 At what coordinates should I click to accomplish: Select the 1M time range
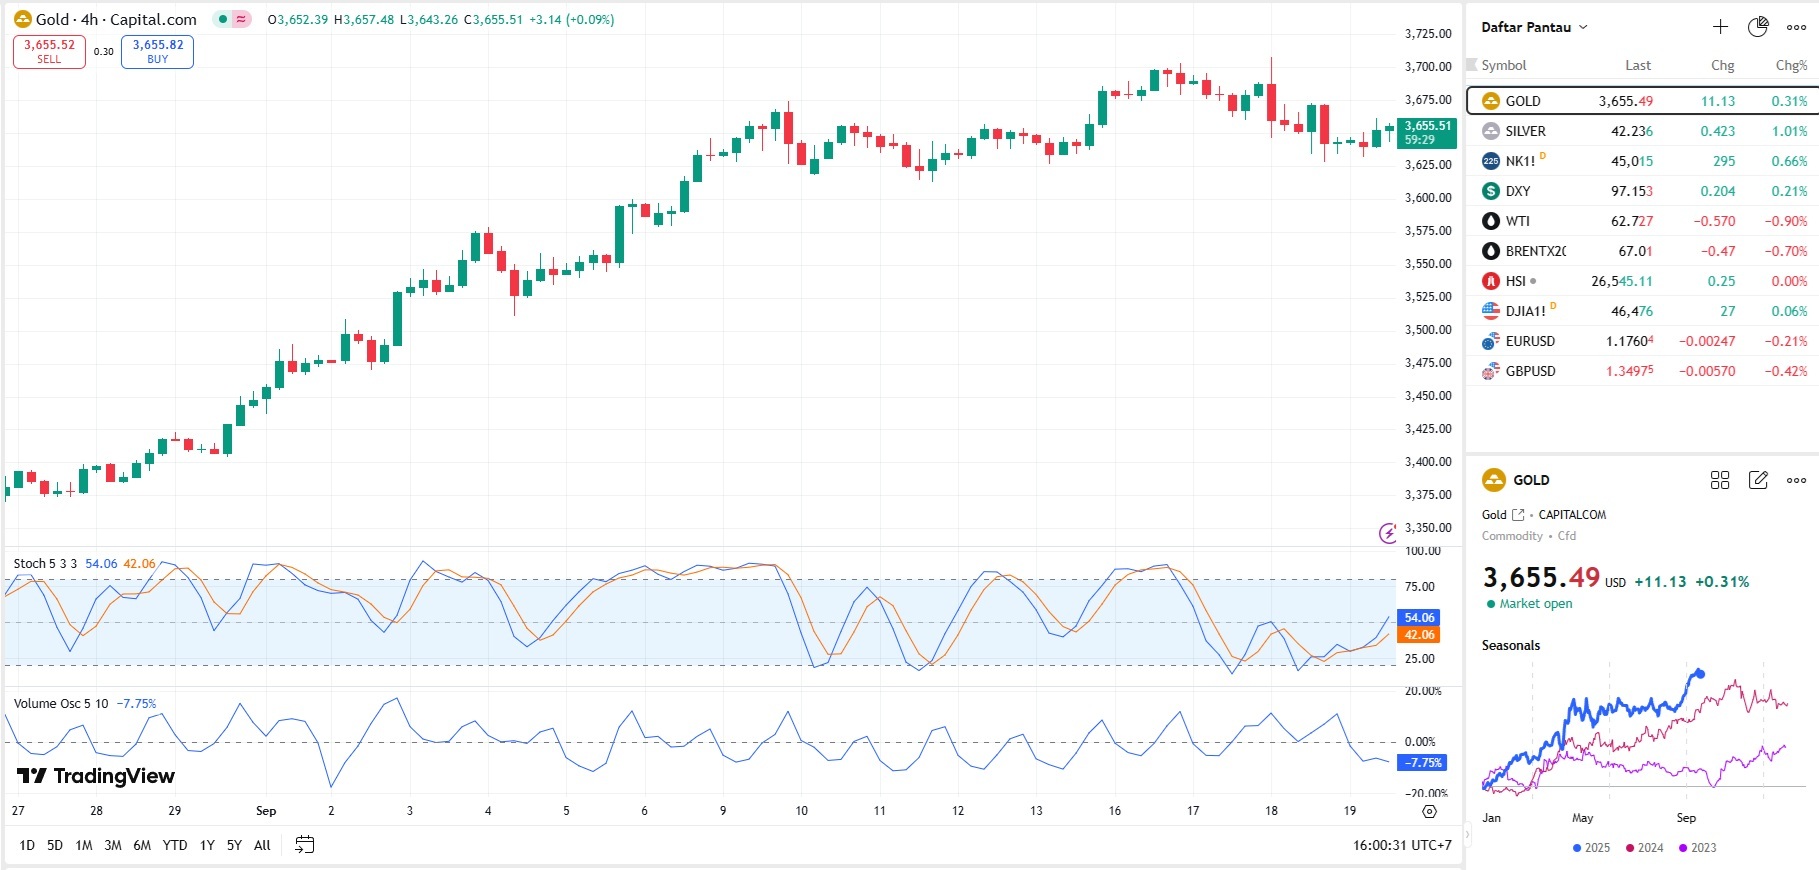84,845
